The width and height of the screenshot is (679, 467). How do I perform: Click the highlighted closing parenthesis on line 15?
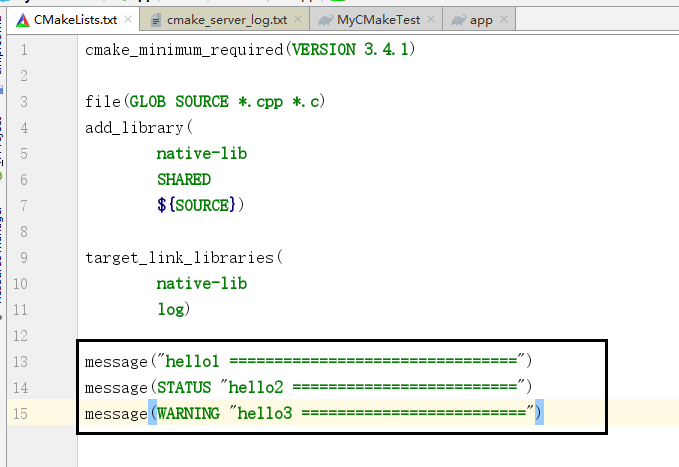click(539, 412)
